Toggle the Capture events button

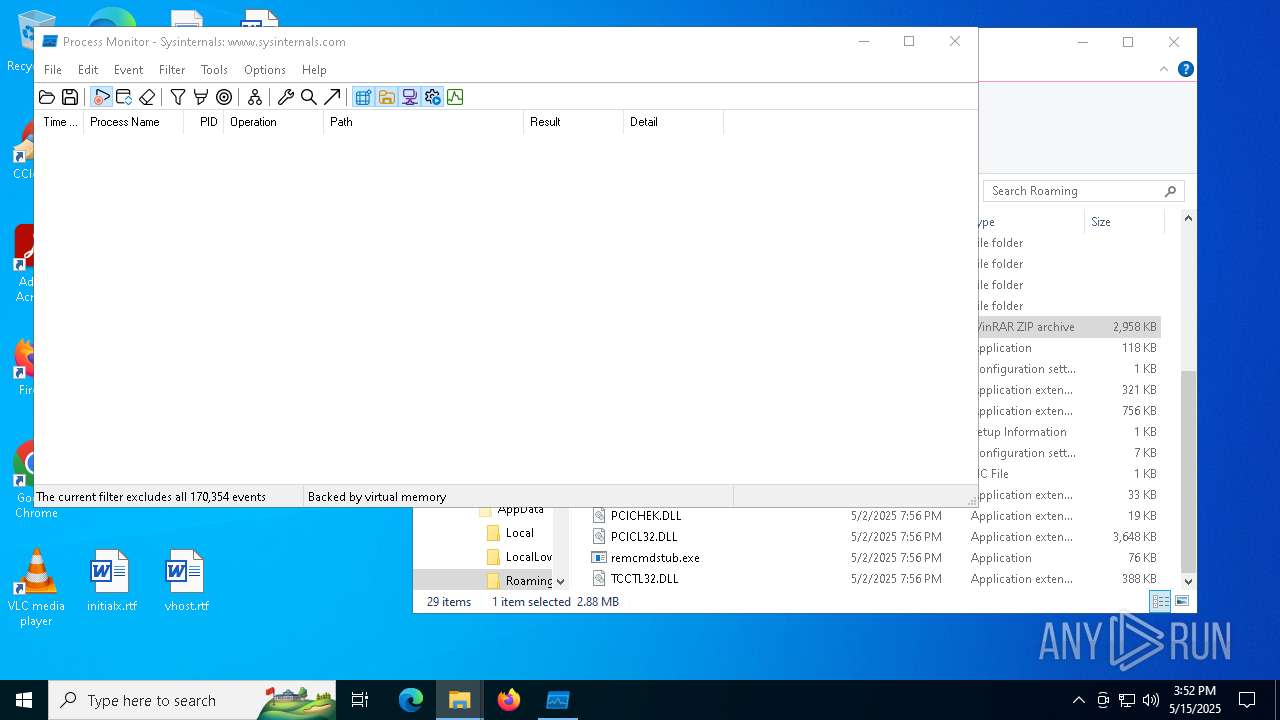click(101, 97)
